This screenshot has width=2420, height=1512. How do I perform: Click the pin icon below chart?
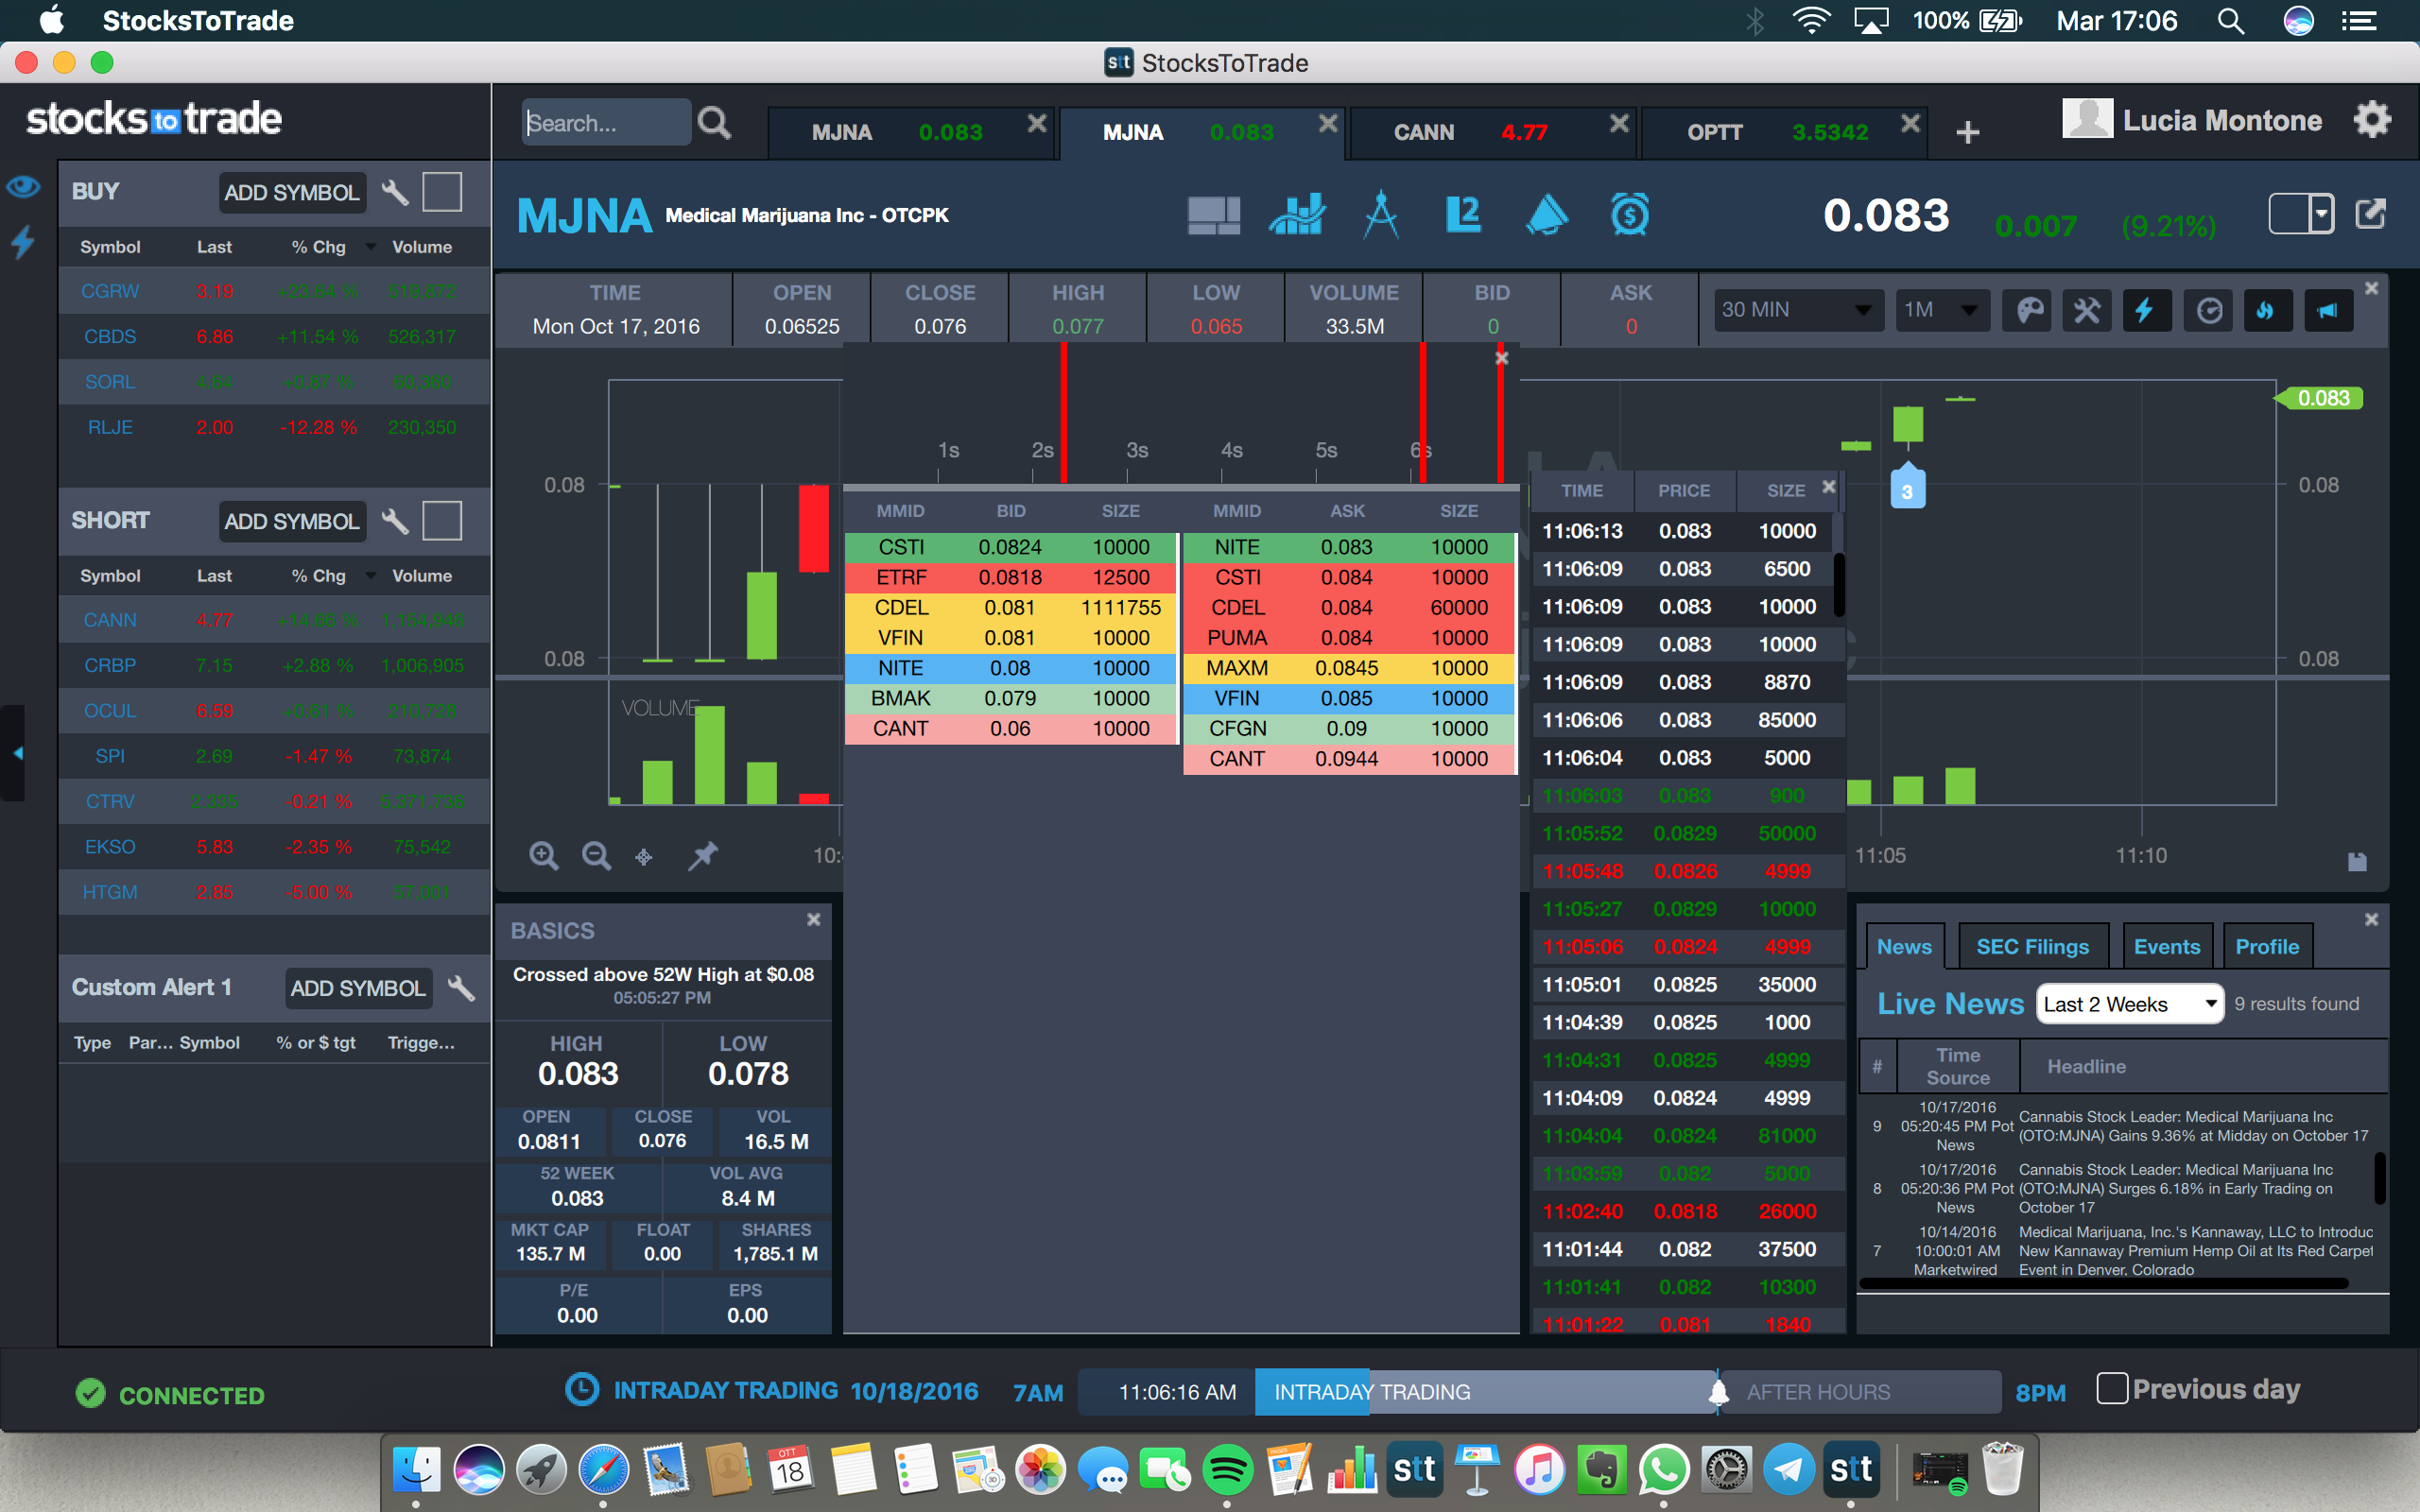pyautogui.click(x=703, y=856)
